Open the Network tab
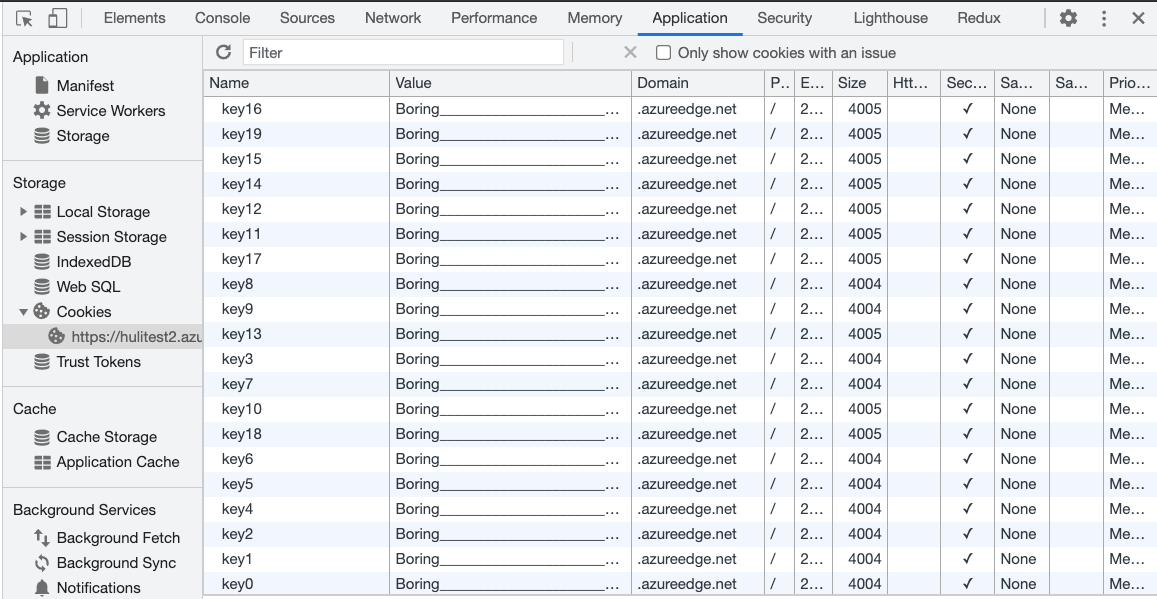The height and width of the screenshot is (599, 1157). tap(393, 18)
